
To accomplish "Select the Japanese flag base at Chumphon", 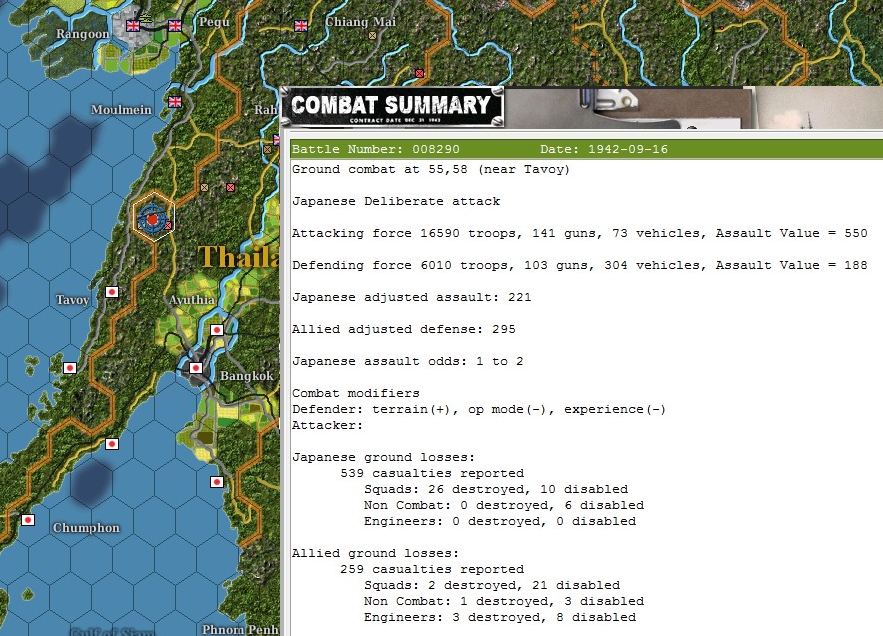I will (x=28, y=519).
